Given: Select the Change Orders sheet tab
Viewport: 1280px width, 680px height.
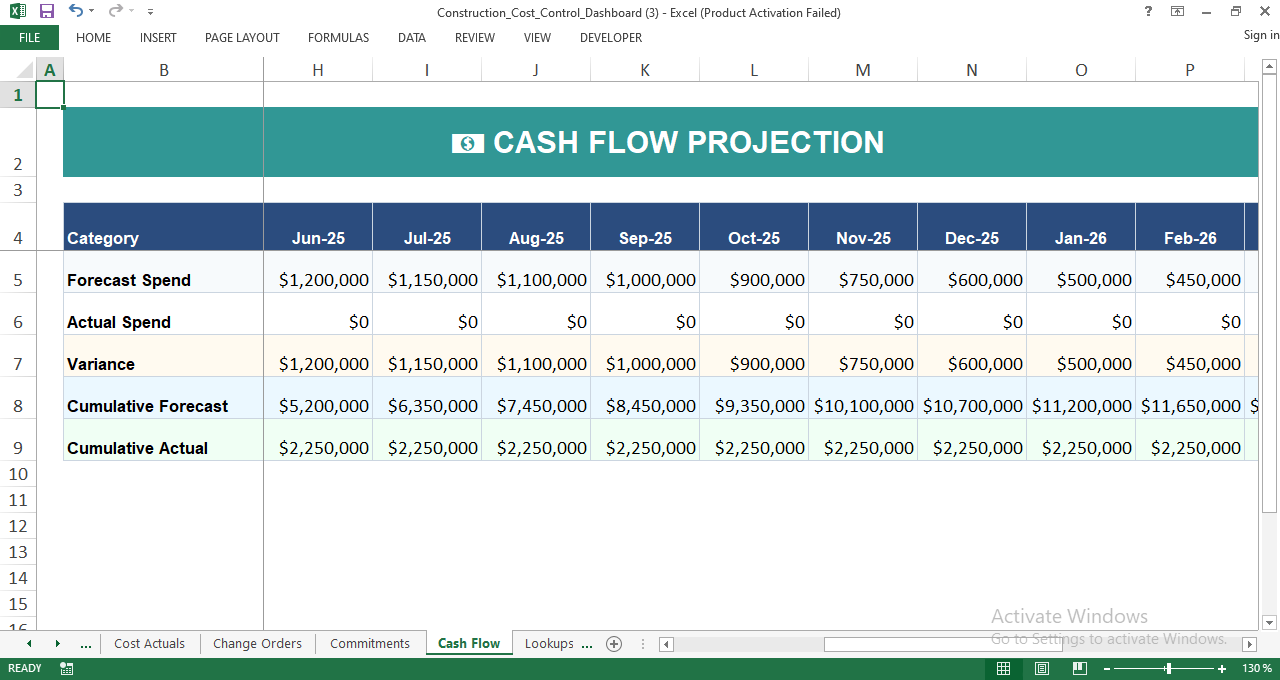Looking at the screenshot, I should (257, 643).
